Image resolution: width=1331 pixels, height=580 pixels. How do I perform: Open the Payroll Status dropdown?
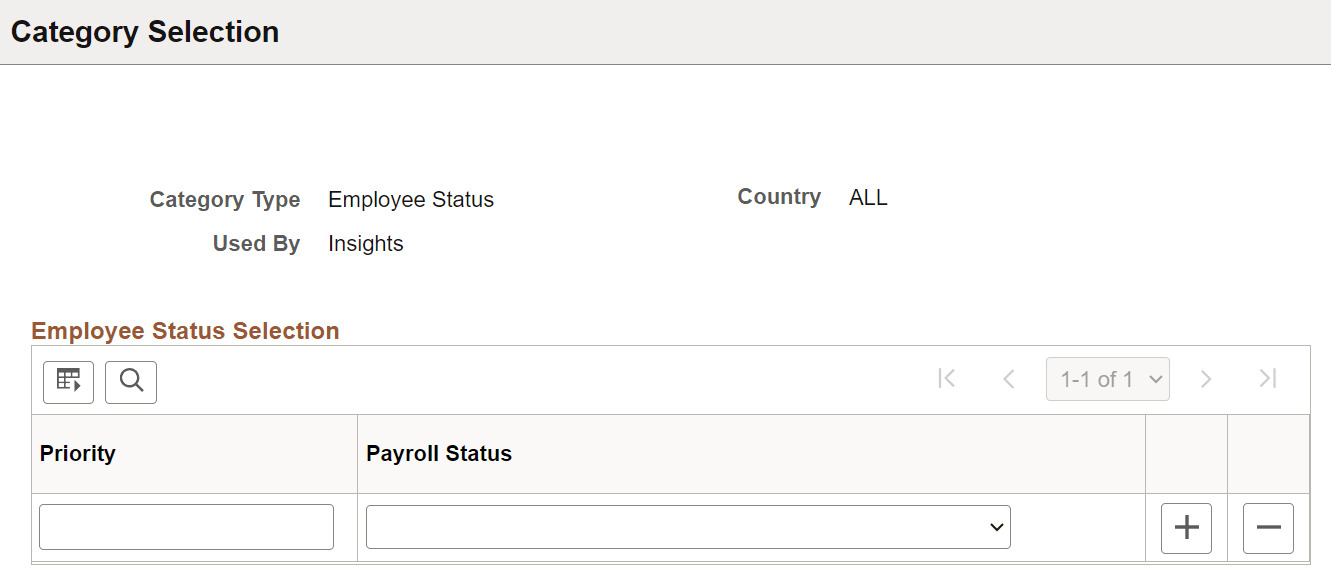coord(688,526)
